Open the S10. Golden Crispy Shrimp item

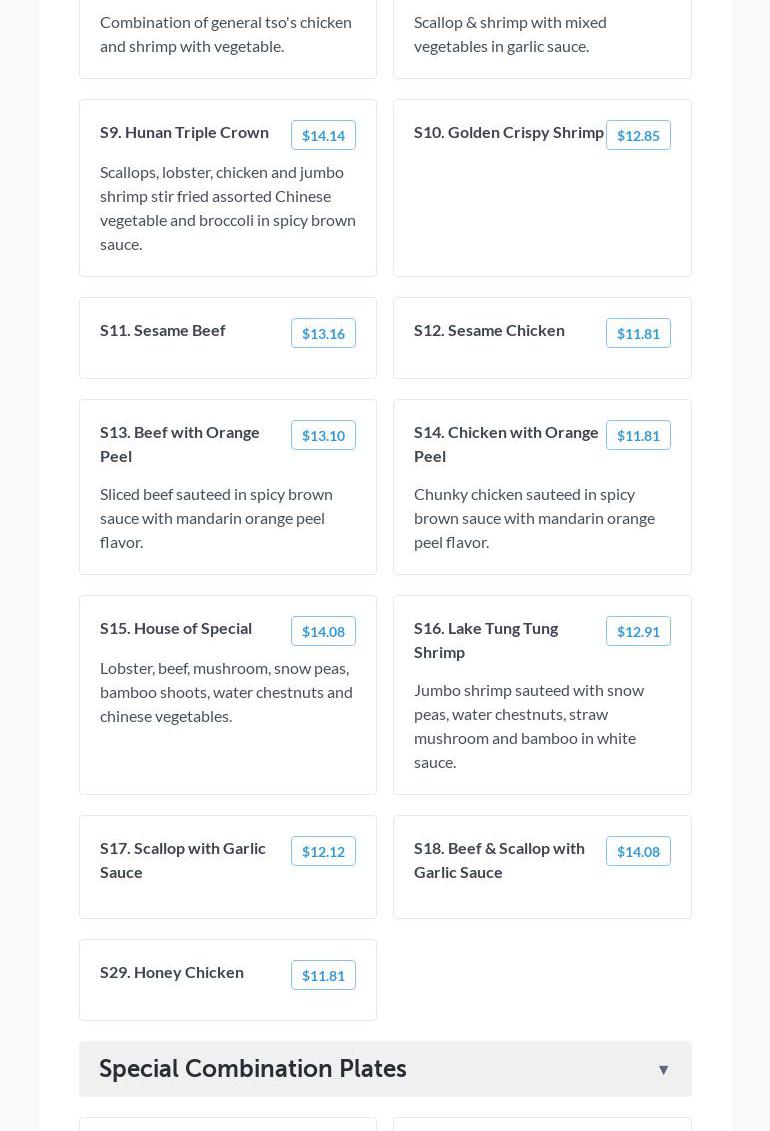pyautogui.click(x=508, y=132)
